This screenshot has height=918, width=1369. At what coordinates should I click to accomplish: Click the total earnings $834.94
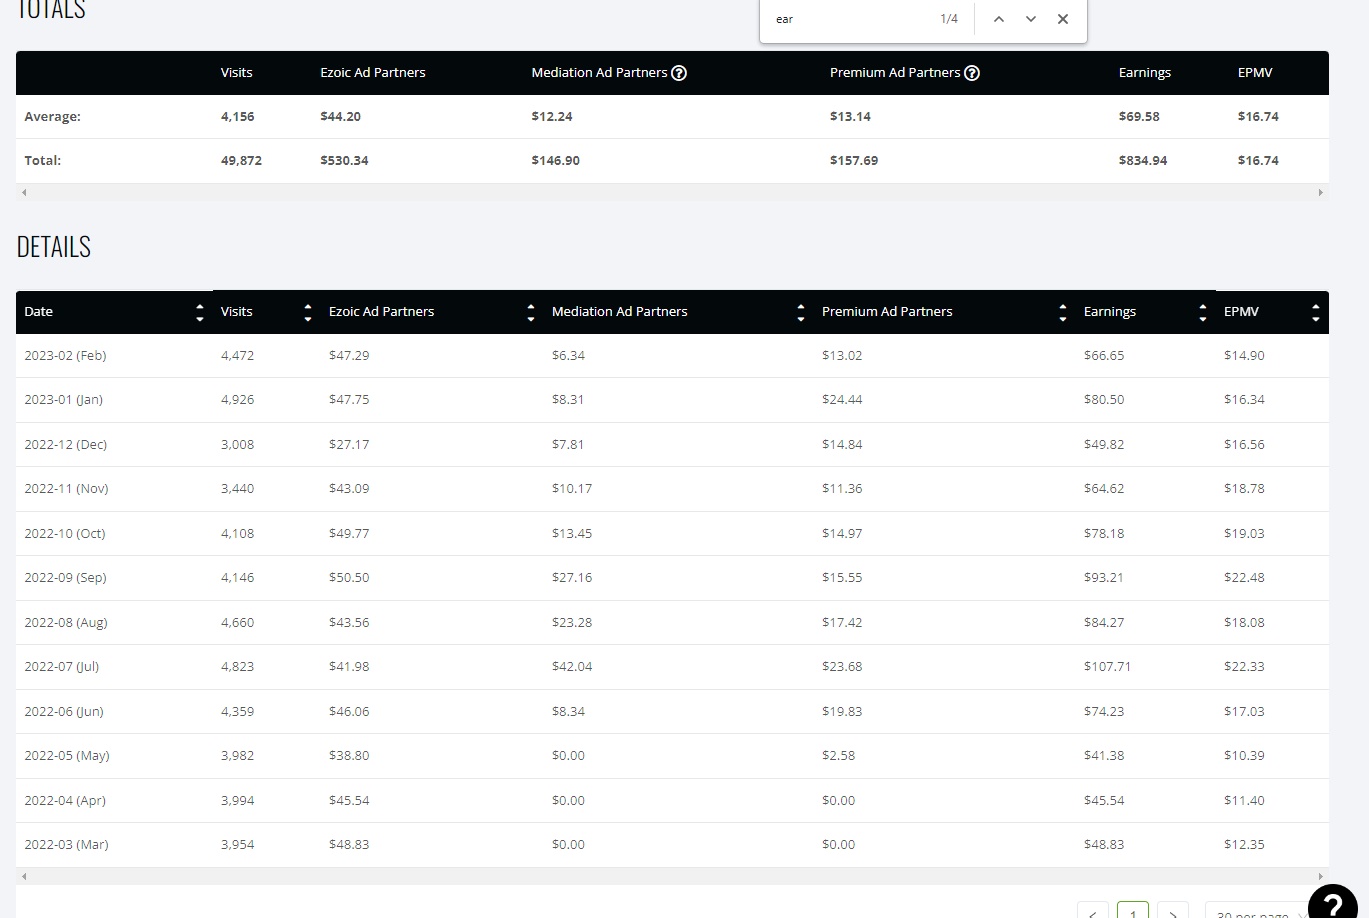[1143, 160]
